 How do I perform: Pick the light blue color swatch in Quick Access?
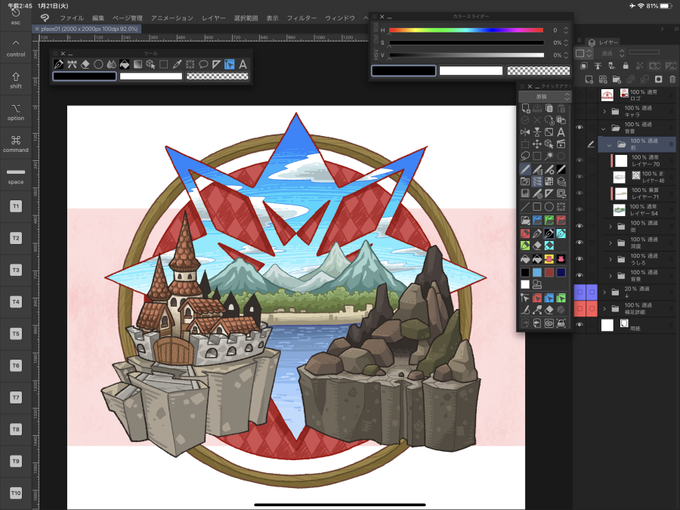[x=537, y=272]
